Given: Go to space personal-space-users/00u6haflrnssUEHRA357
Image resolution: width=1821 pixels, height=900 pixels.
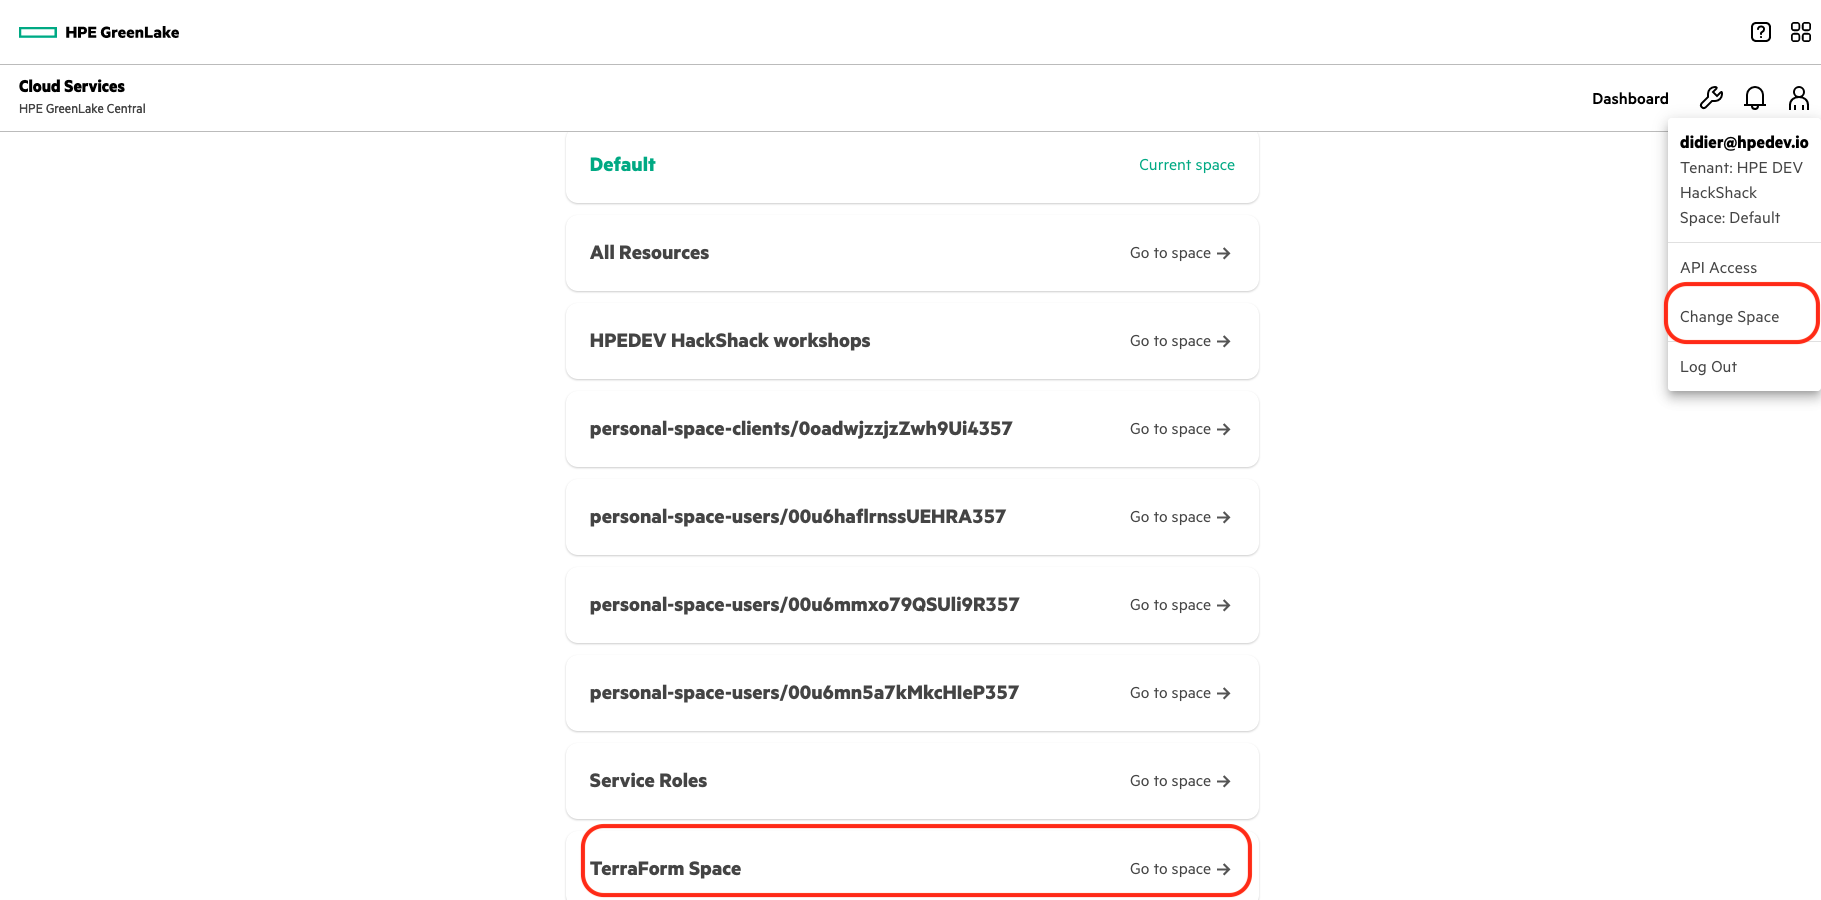Looking at the screenshot, I should [x=1180, y=517].
